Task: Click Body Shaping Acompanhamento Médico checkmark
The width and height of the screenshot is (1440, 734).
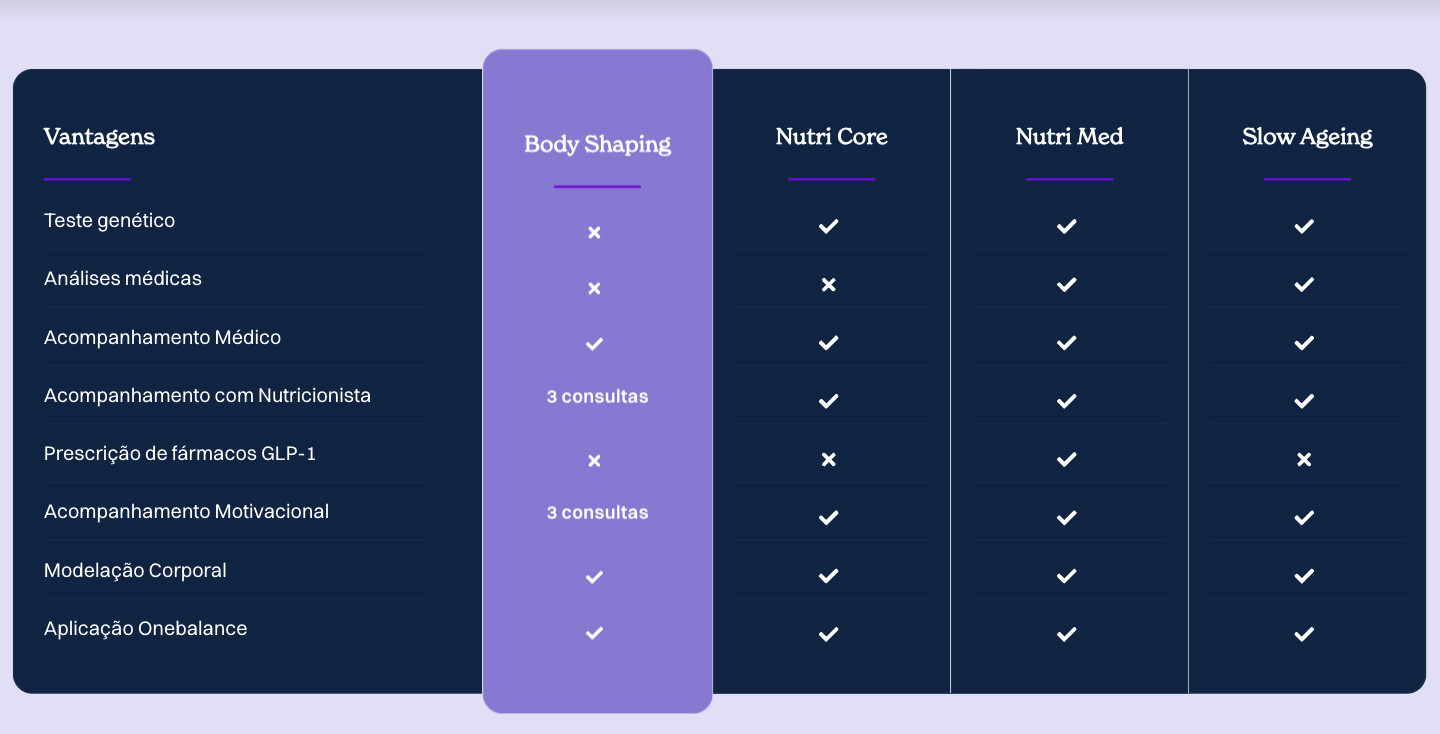Action: click(594, 344)
